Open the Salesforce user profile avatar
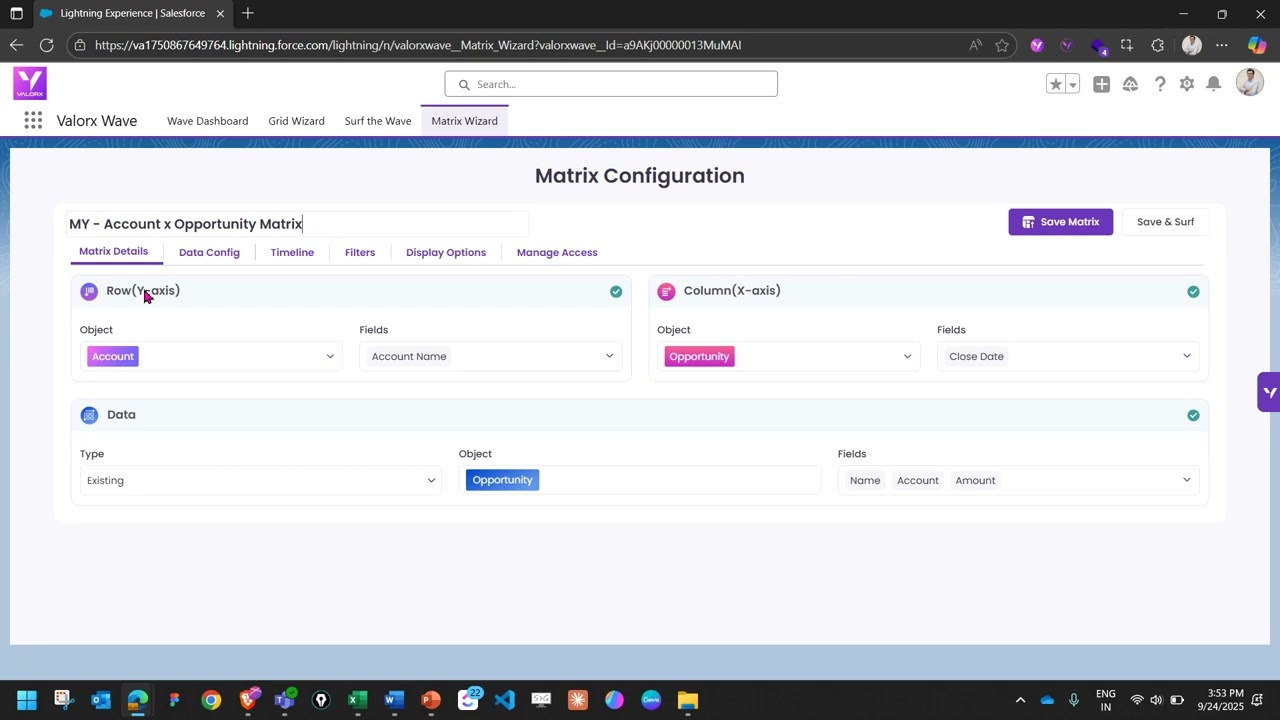Viewport: 1280px width, 720px height. (1250, 83)
